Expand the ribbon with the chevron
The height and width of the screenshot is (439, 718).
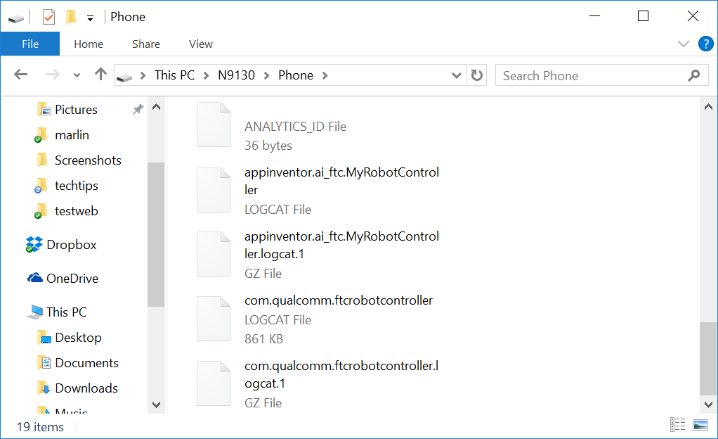coord(683,44)
